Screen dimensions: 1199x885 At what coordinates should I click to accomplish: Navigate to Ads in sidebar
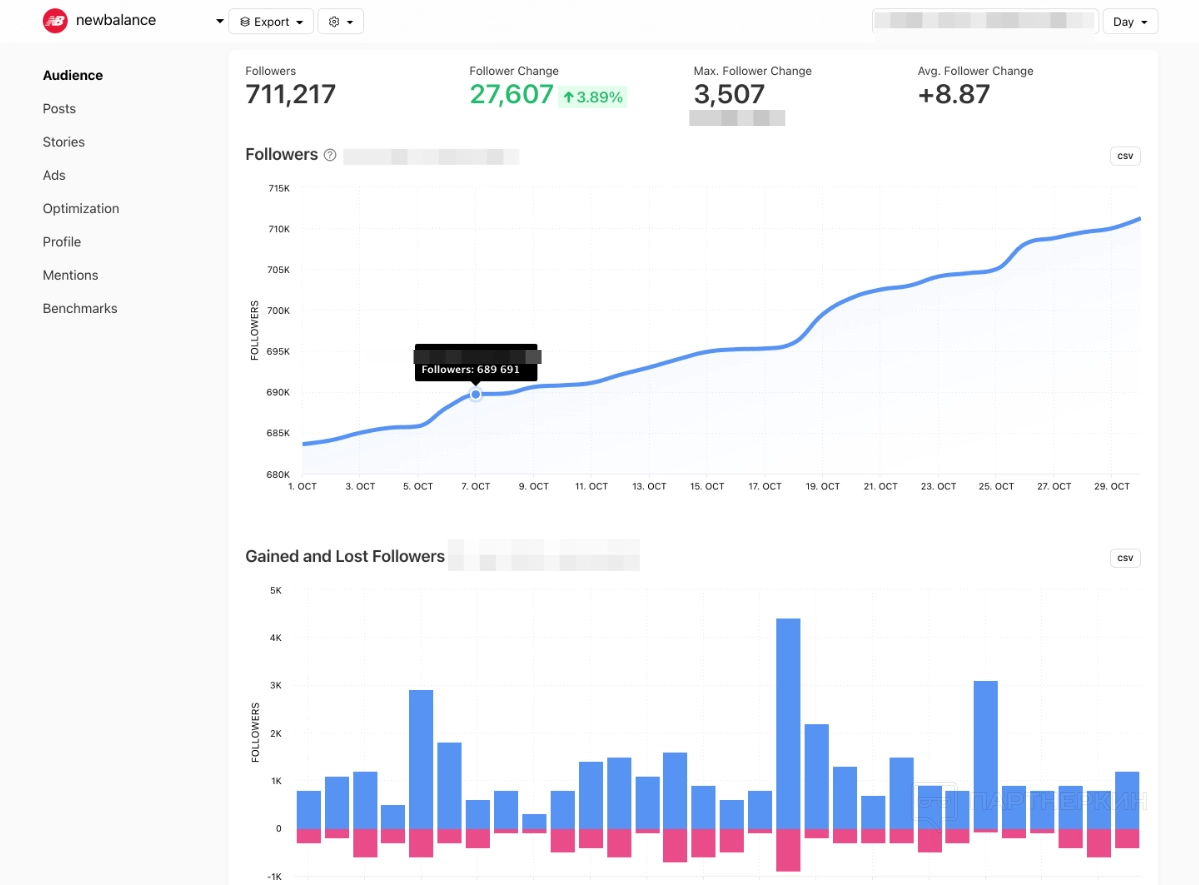click(x=54, y=175)
